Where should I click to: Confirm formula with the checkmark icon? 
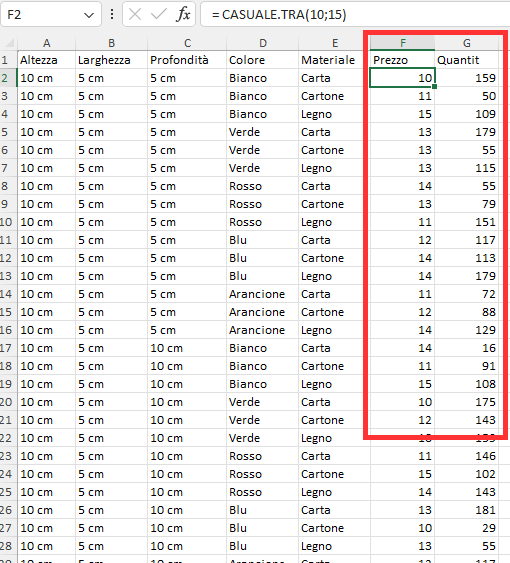pos(158,14)
